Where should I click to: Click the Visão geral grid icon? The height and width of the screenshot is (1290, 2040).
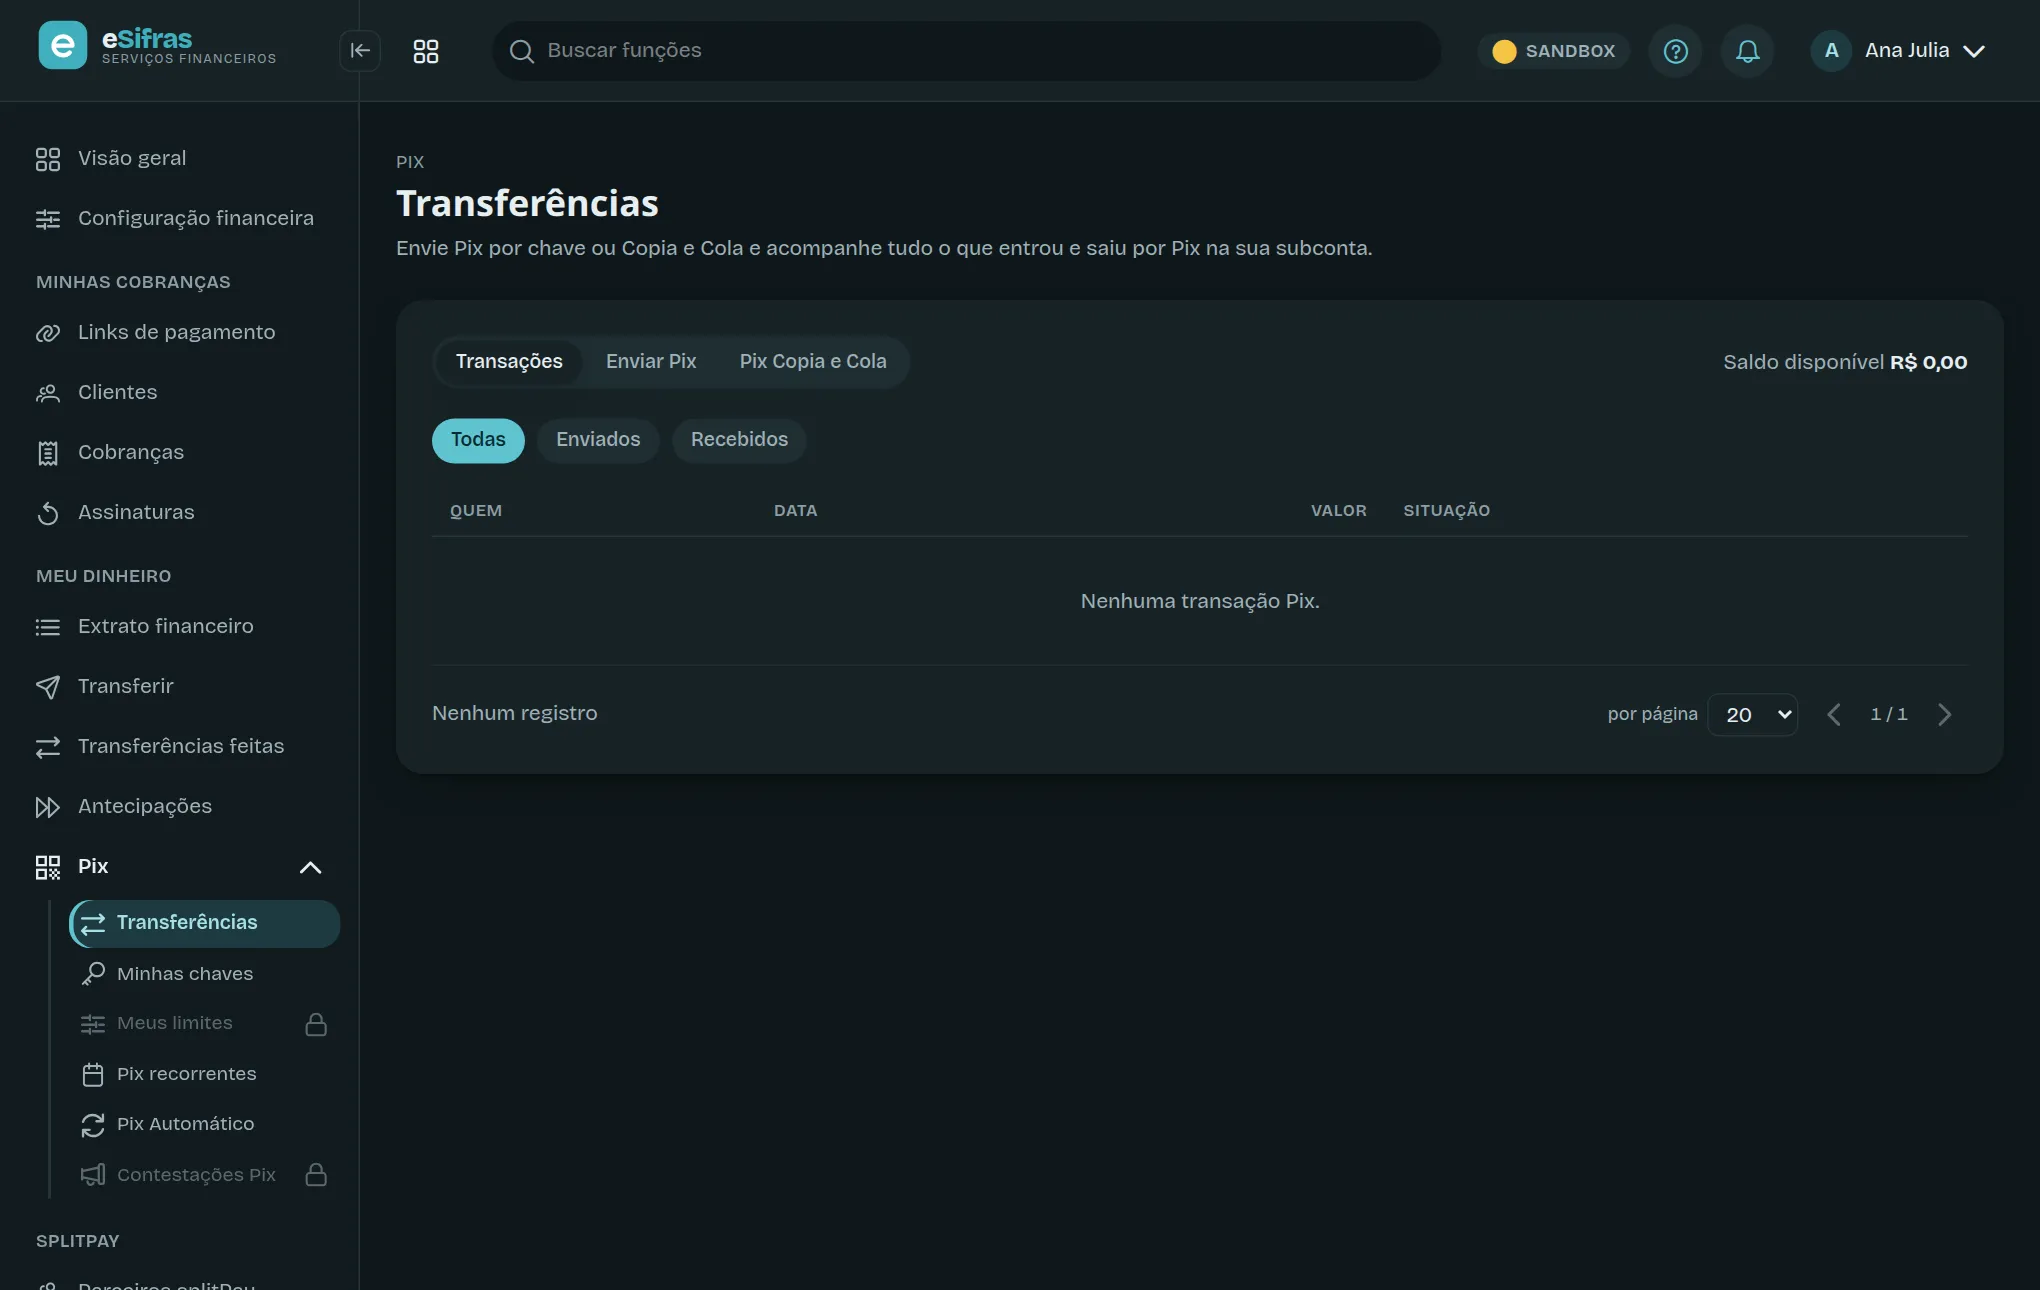[48, 159]
